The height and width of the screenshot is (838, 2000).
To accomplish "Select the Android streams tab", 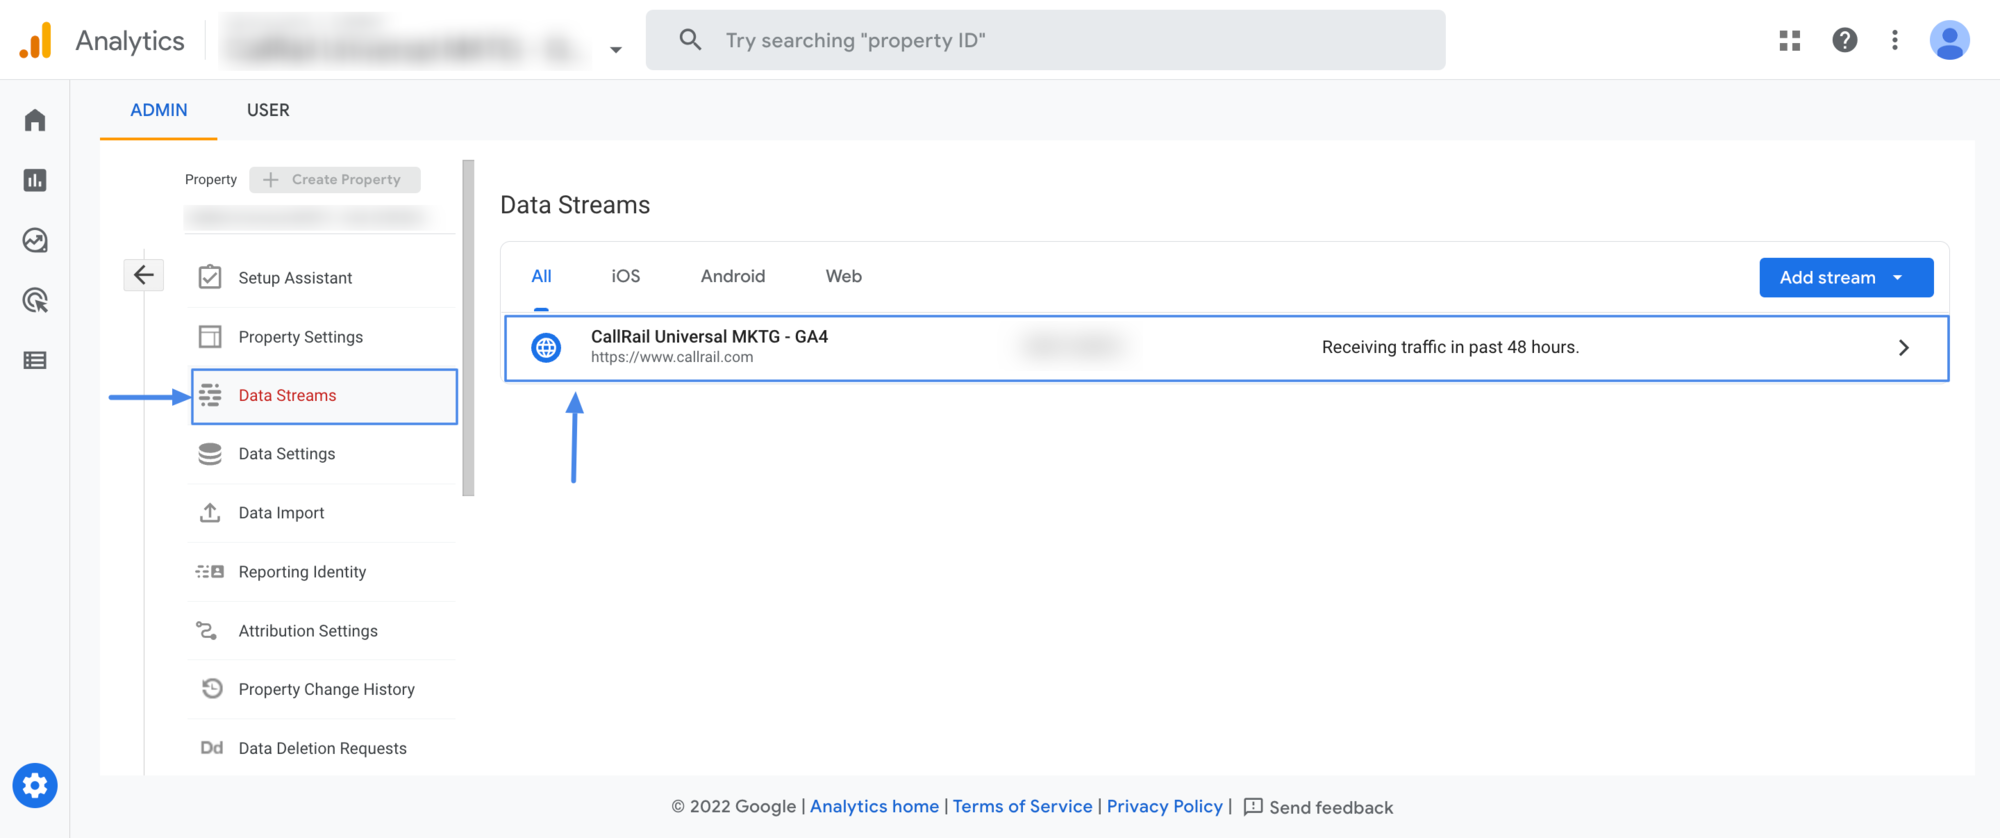I will point(733,276).
